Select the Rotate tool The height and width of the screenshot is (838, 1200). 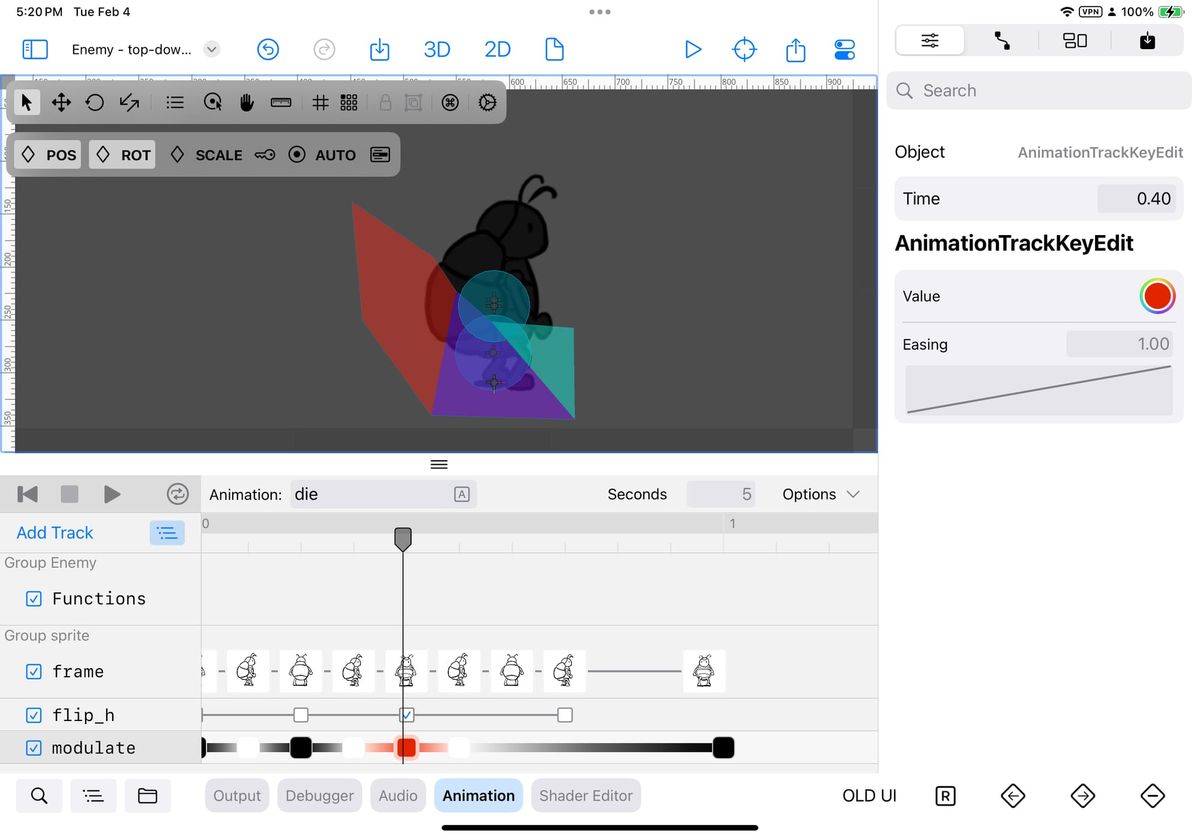click(x=95, y=102)
